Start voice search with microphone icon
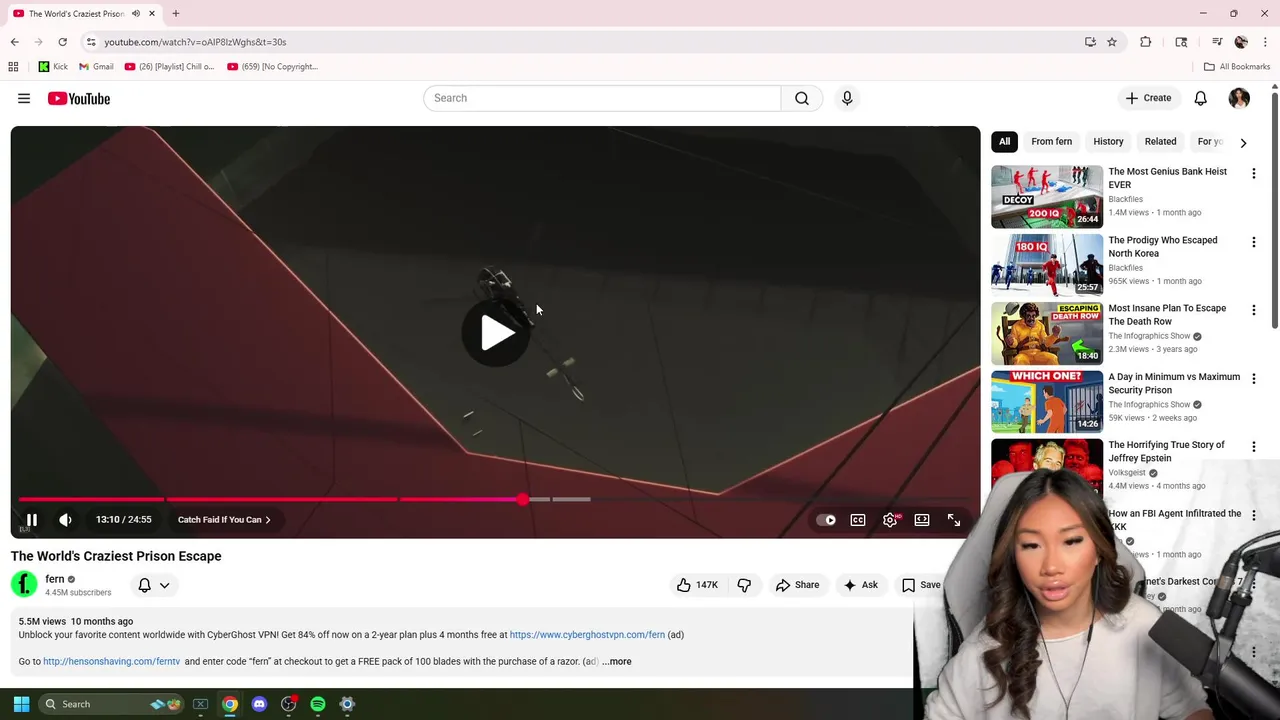Screen dimensions: 1280x720 [847, 98]
